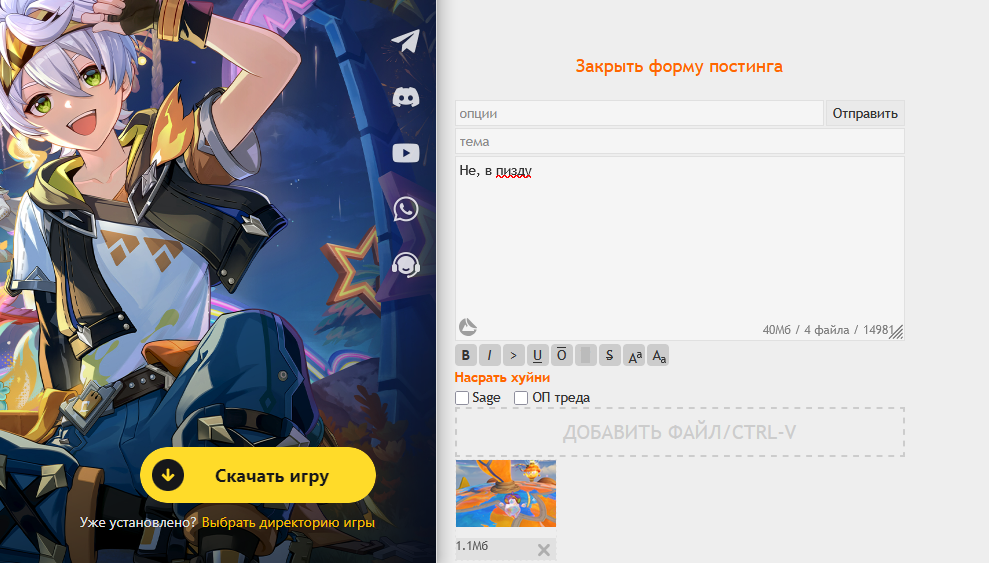Viewport: 989px width, 563px height.
Task: Apply underline formatting with U button
Action: click(x=537, y=356)
